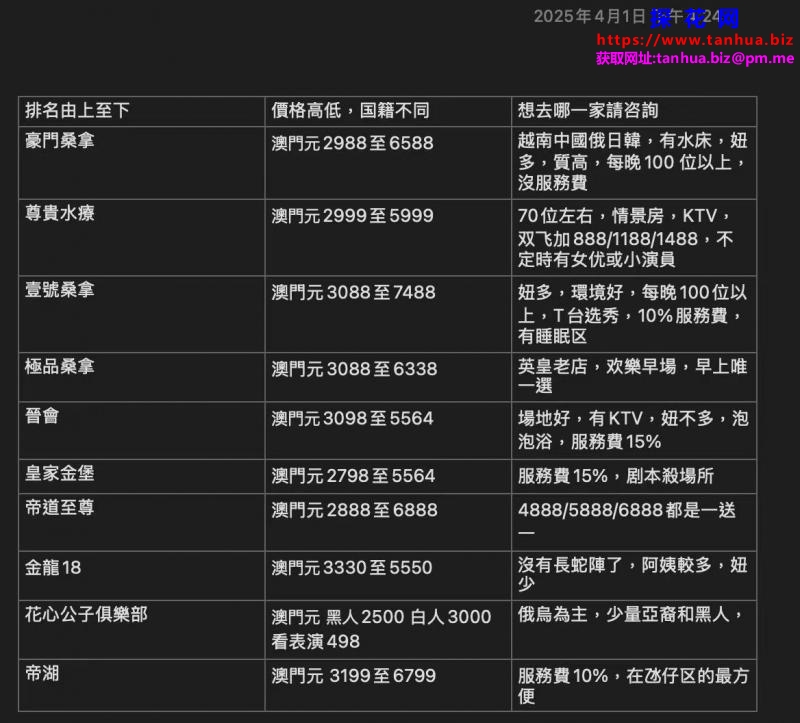The image size is (800, 723).
Task: Select the 澳門元 3199 至 6799 price cell
Action: (353, 676)
